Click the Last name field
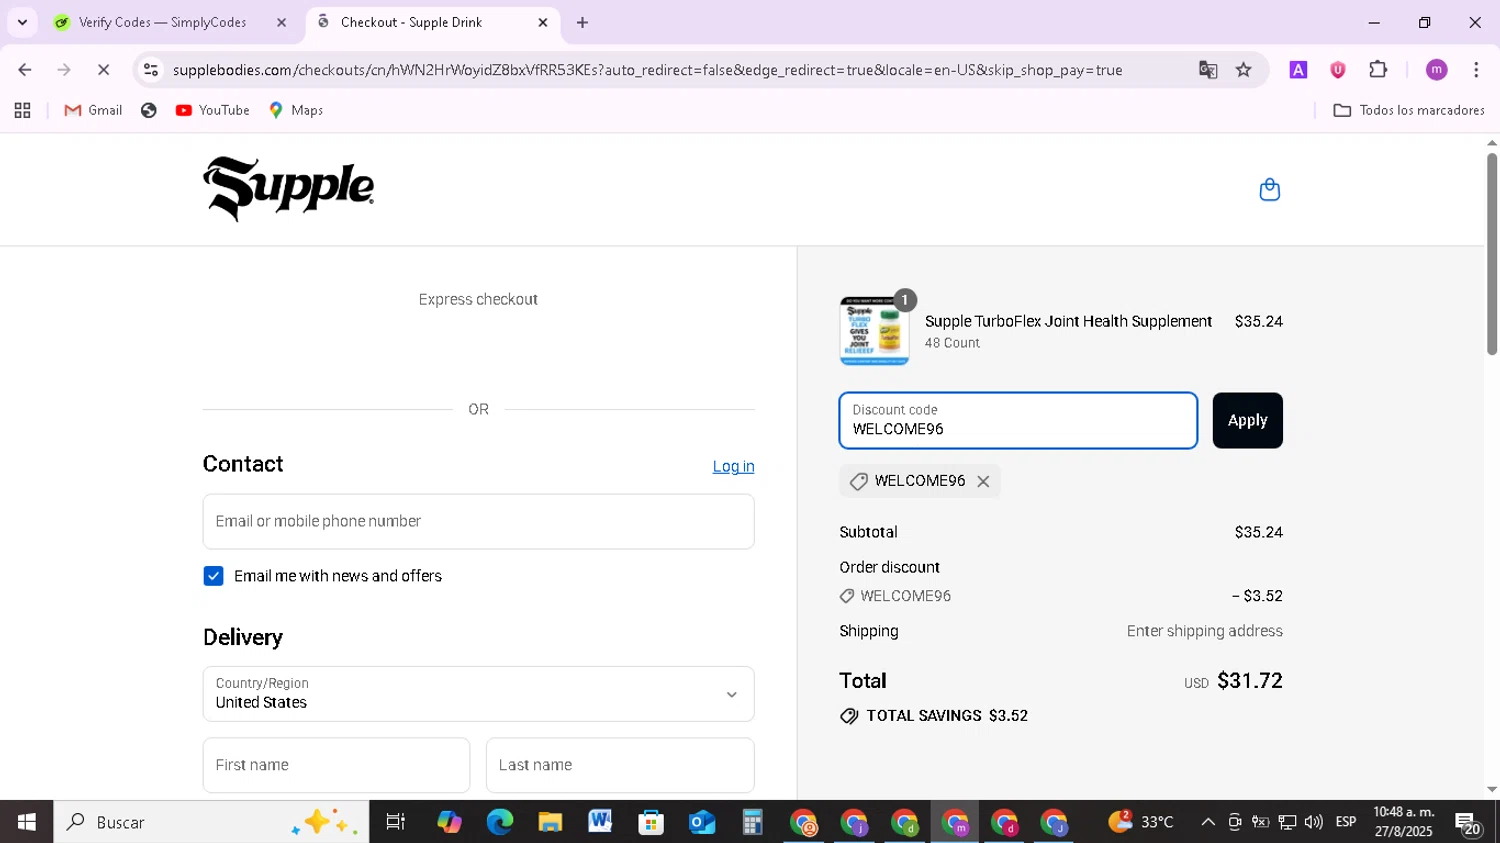Screen dimensions: 1500x843 coord(620,765)
